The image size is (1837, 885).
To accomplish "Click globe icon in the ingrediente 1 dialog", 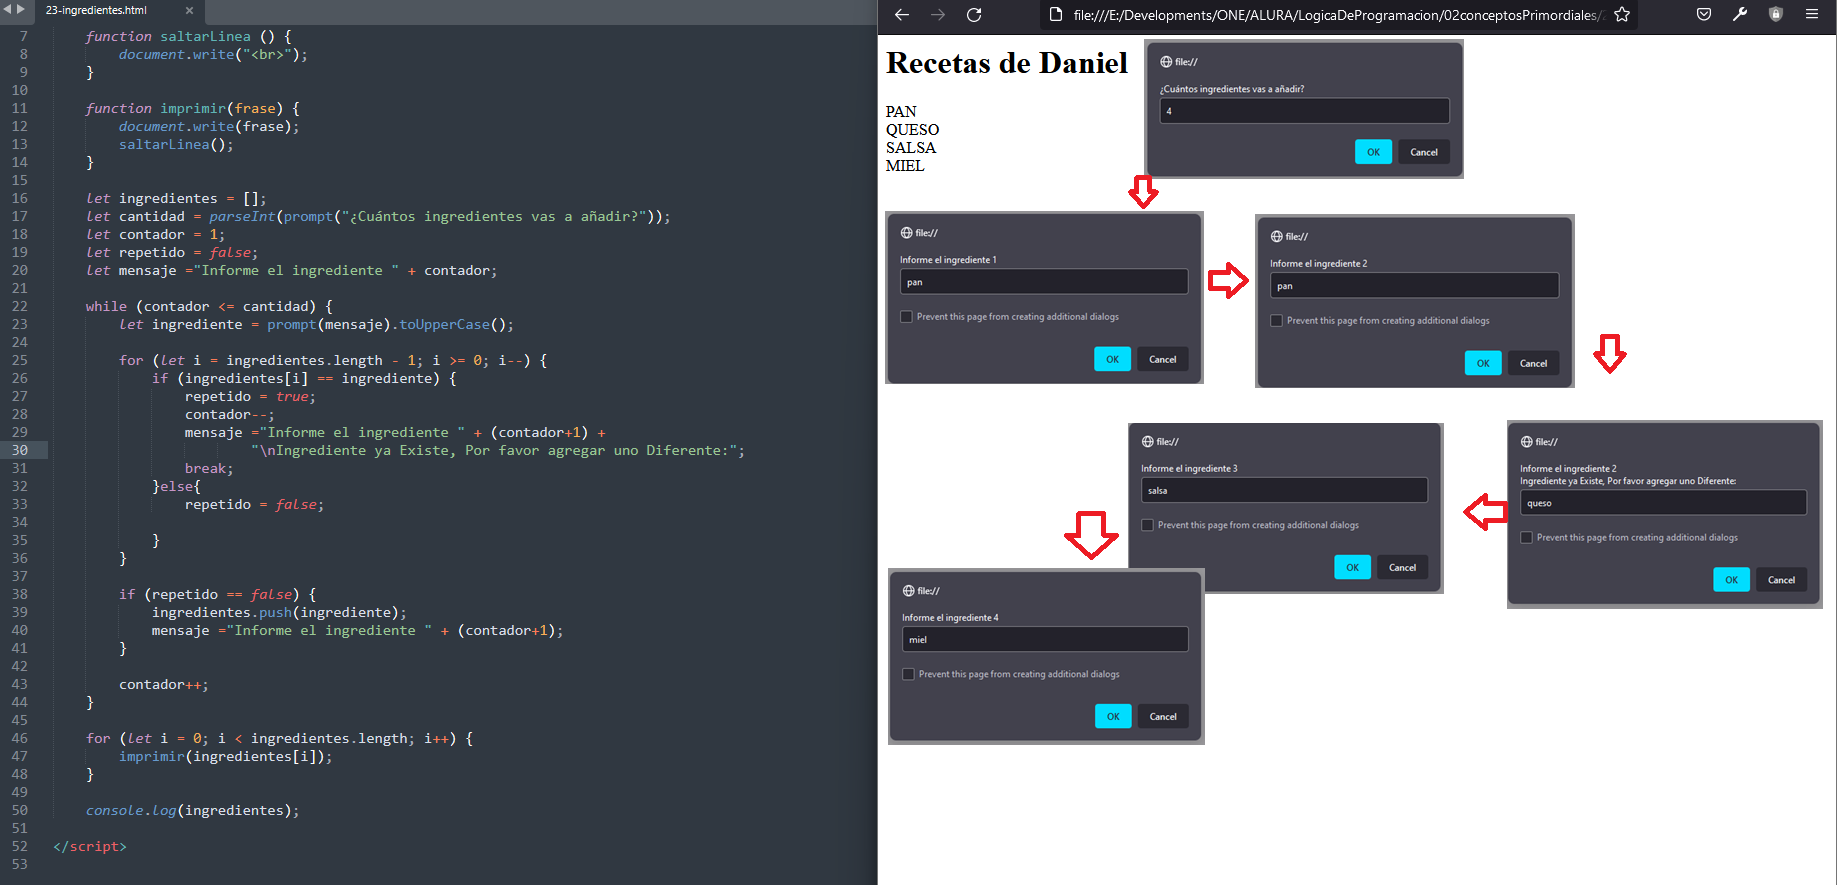I will click(x=906, y=233).
